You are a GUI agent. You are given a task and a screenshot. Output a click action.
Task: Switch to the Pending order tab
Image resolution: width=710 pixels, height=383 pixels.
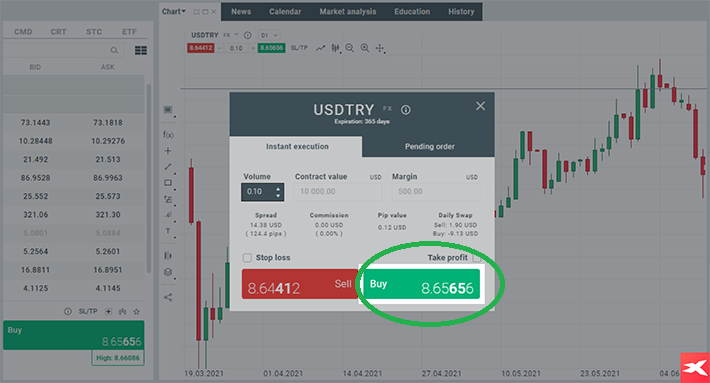tap(429, 146)
